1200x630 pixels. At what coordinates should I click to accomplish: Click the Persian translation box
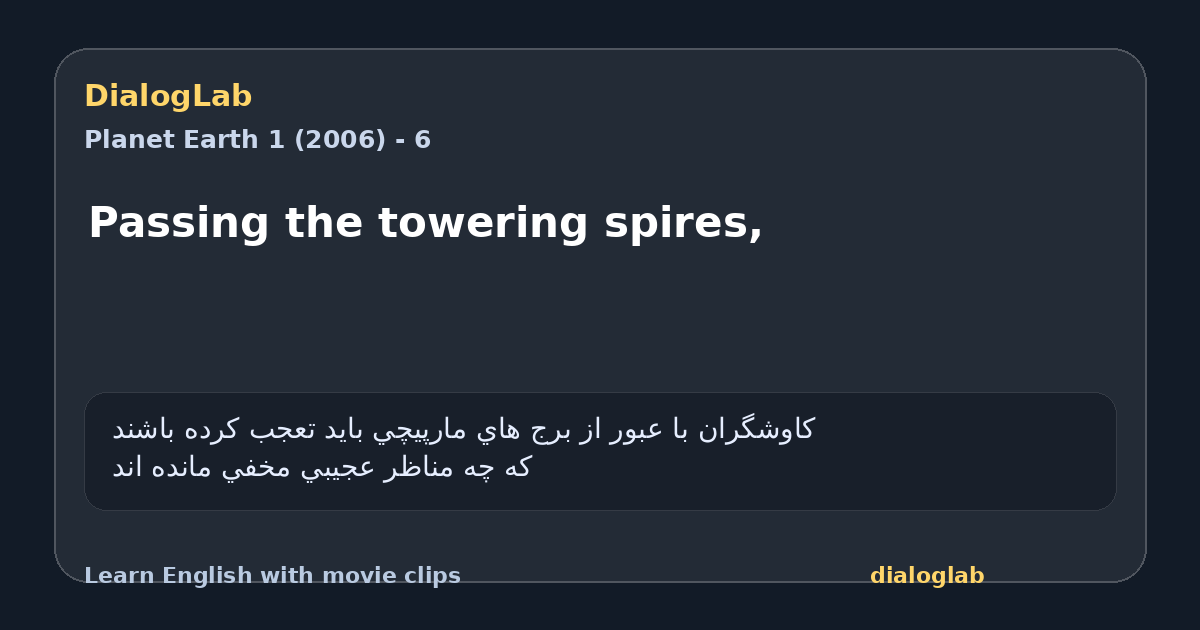click(600, 451)
